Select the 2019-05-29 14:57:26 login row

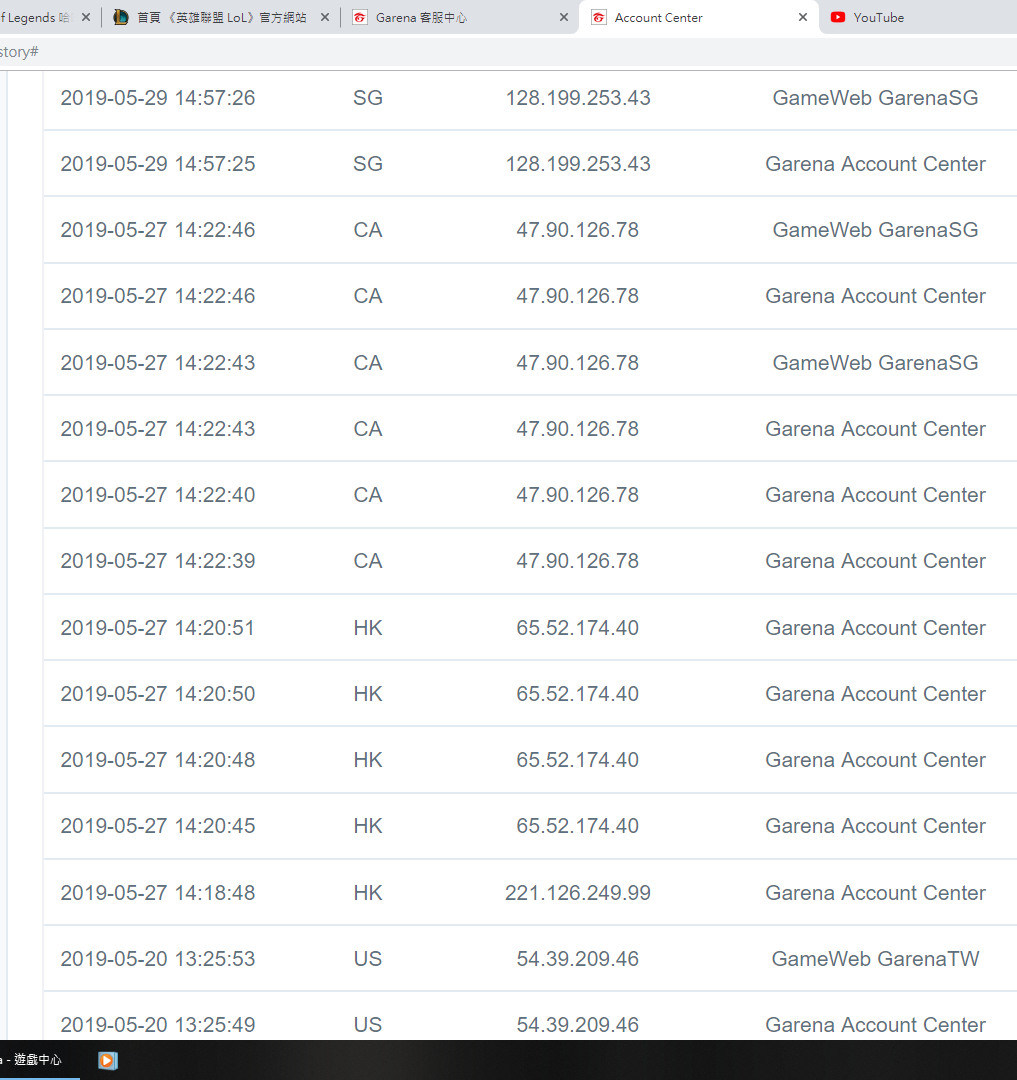point(530,98)
